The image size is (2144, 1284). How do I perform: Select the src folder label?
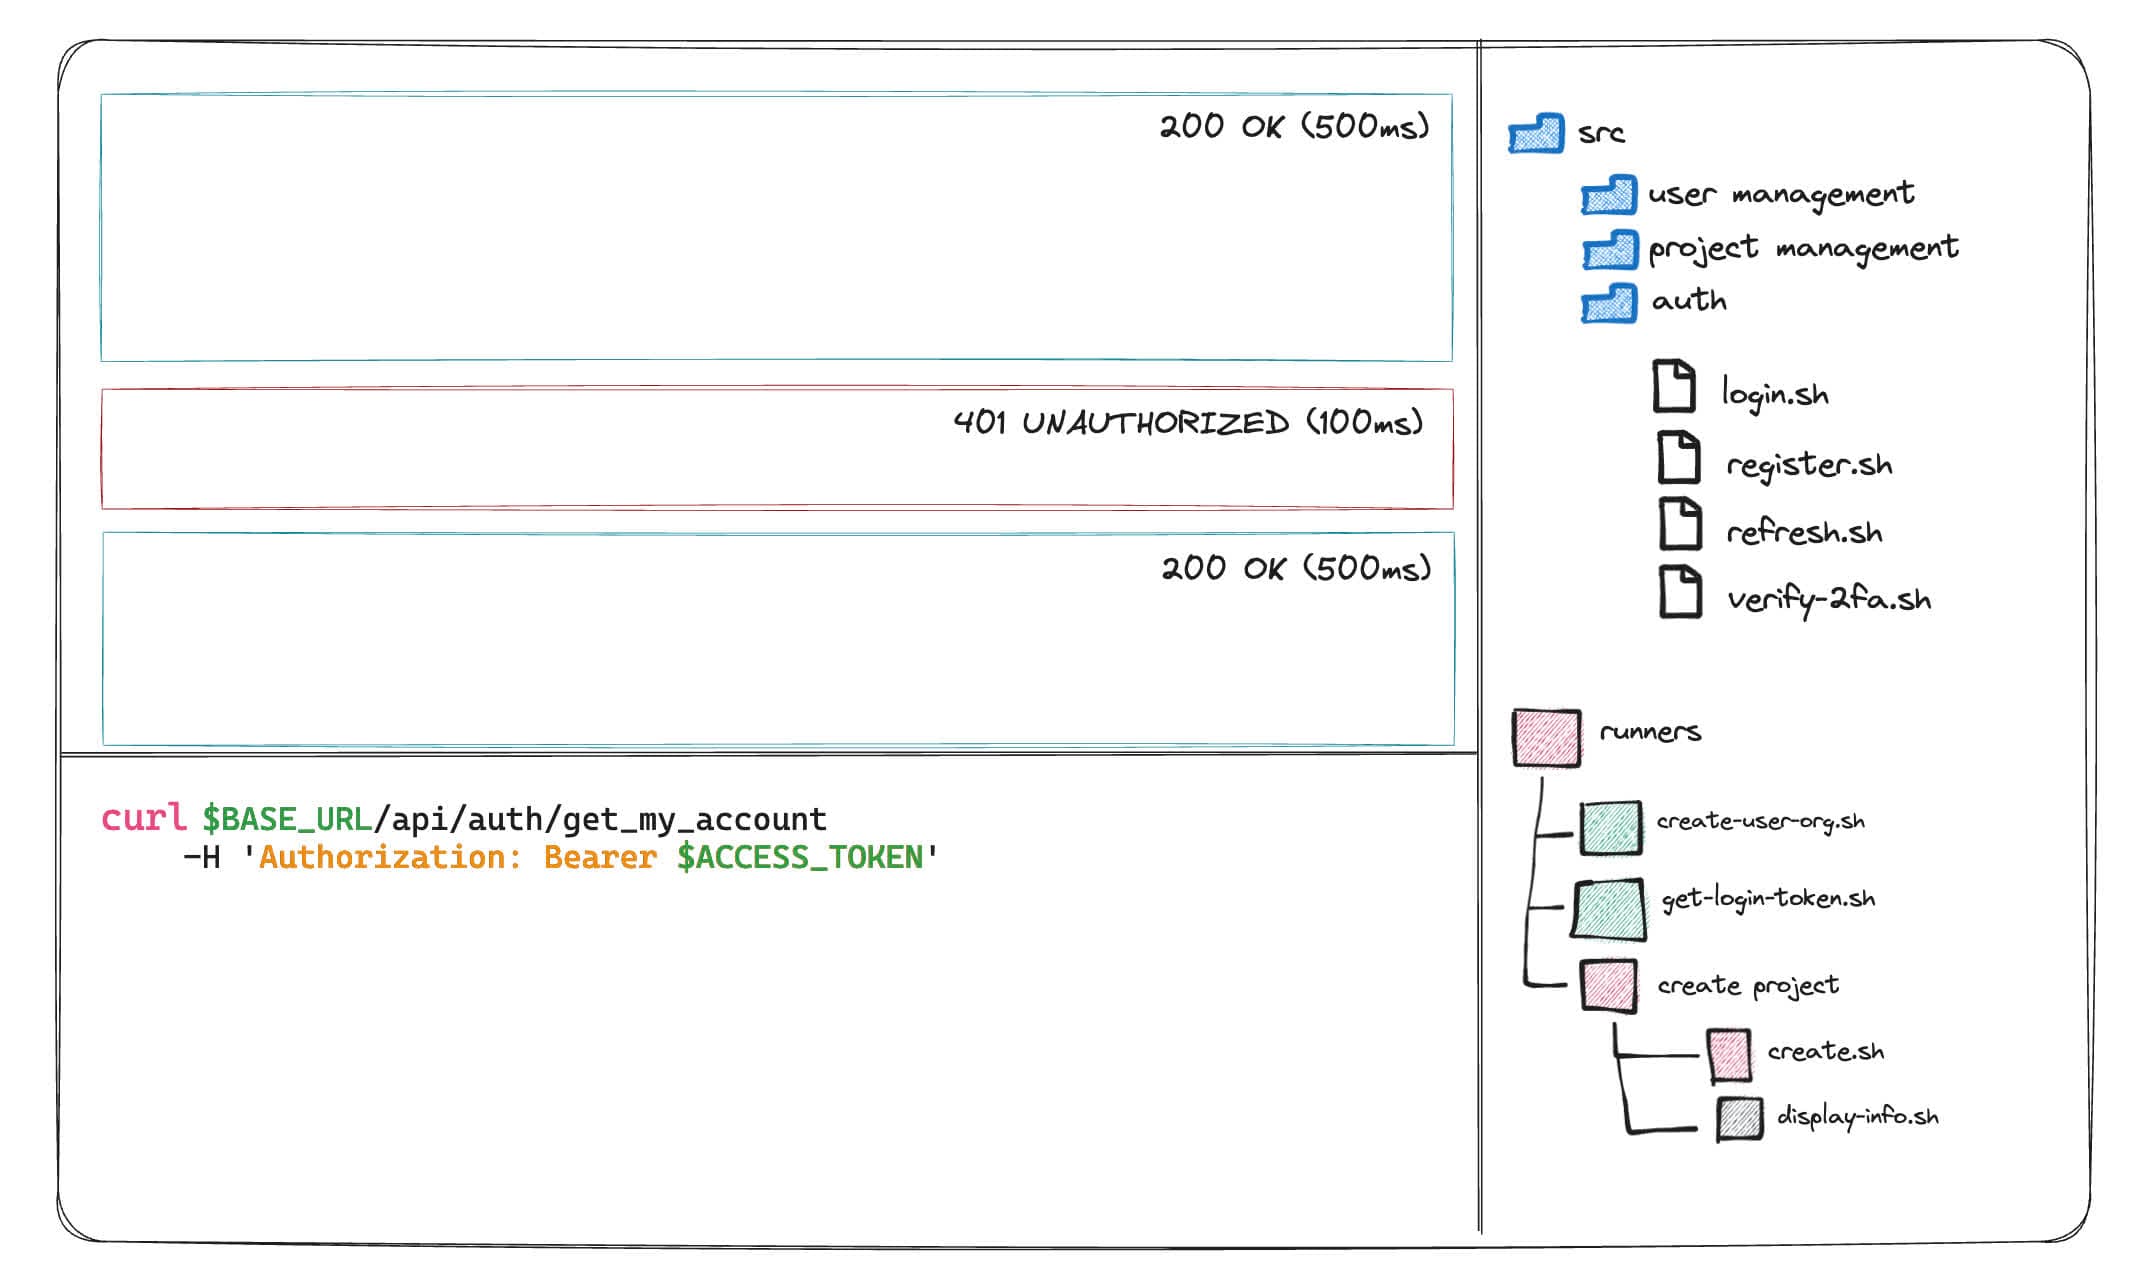[1602, 133]
